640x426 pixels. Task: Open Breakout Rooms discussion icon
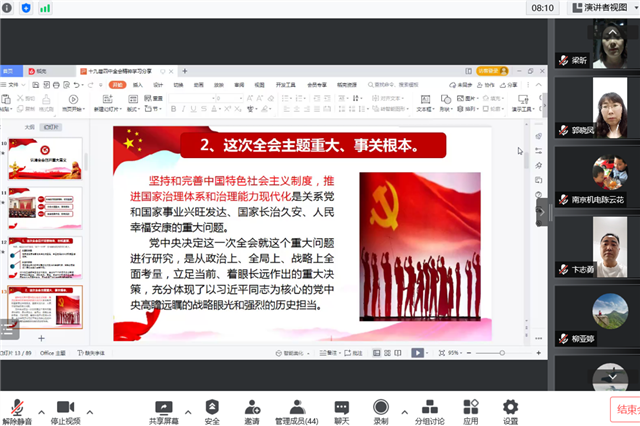coord(429,406)
